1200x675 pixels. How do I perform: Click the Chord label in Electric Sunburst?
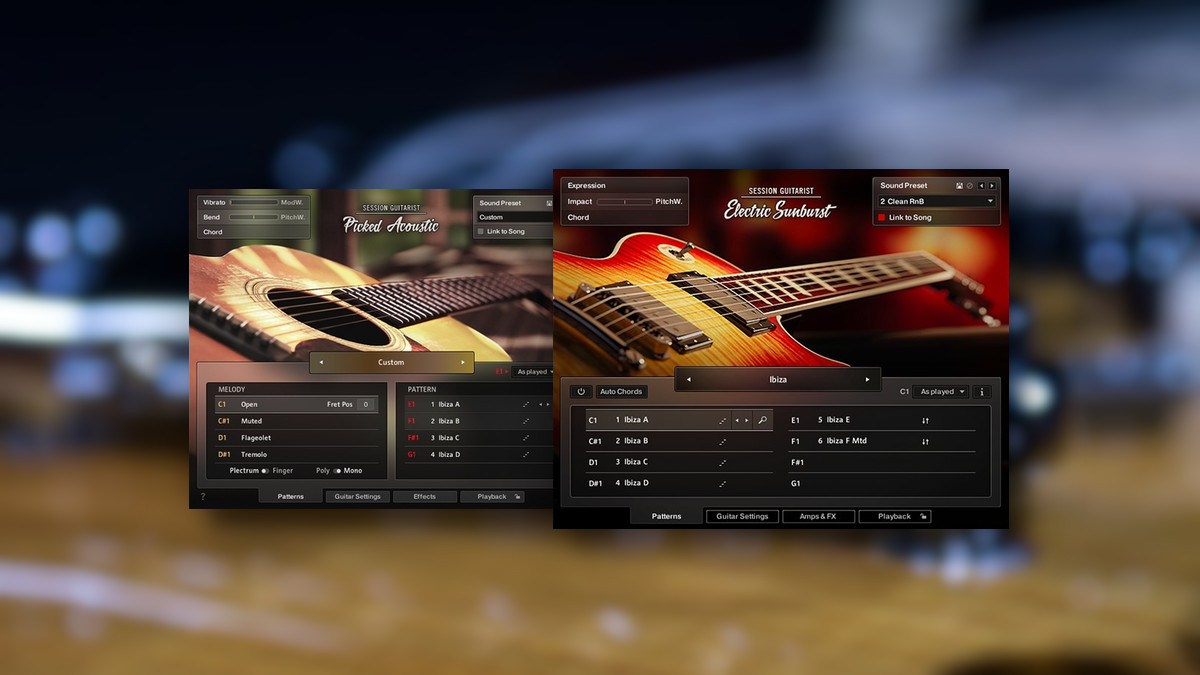click(x=579, y=217)
